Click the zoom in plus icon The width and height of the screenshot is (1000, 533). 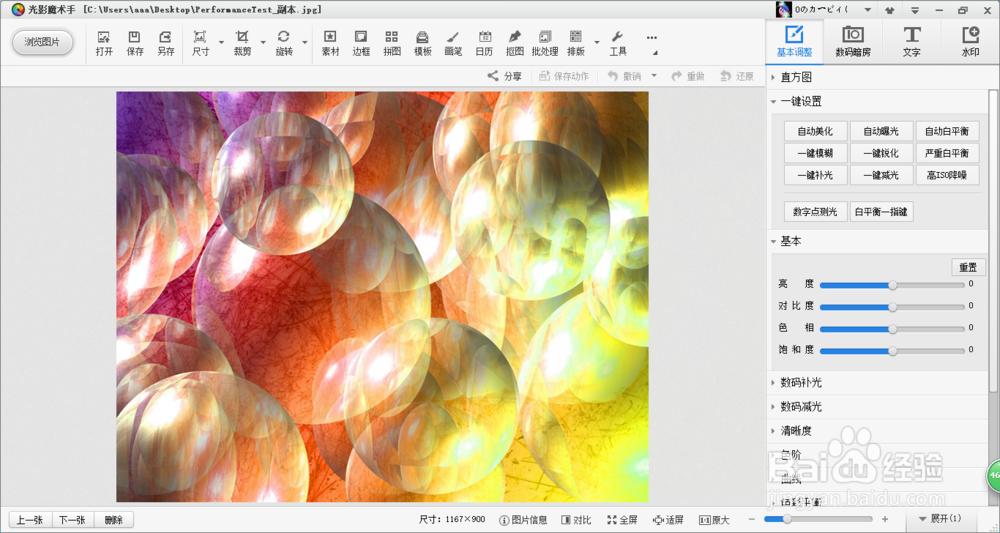pos(885,520)
